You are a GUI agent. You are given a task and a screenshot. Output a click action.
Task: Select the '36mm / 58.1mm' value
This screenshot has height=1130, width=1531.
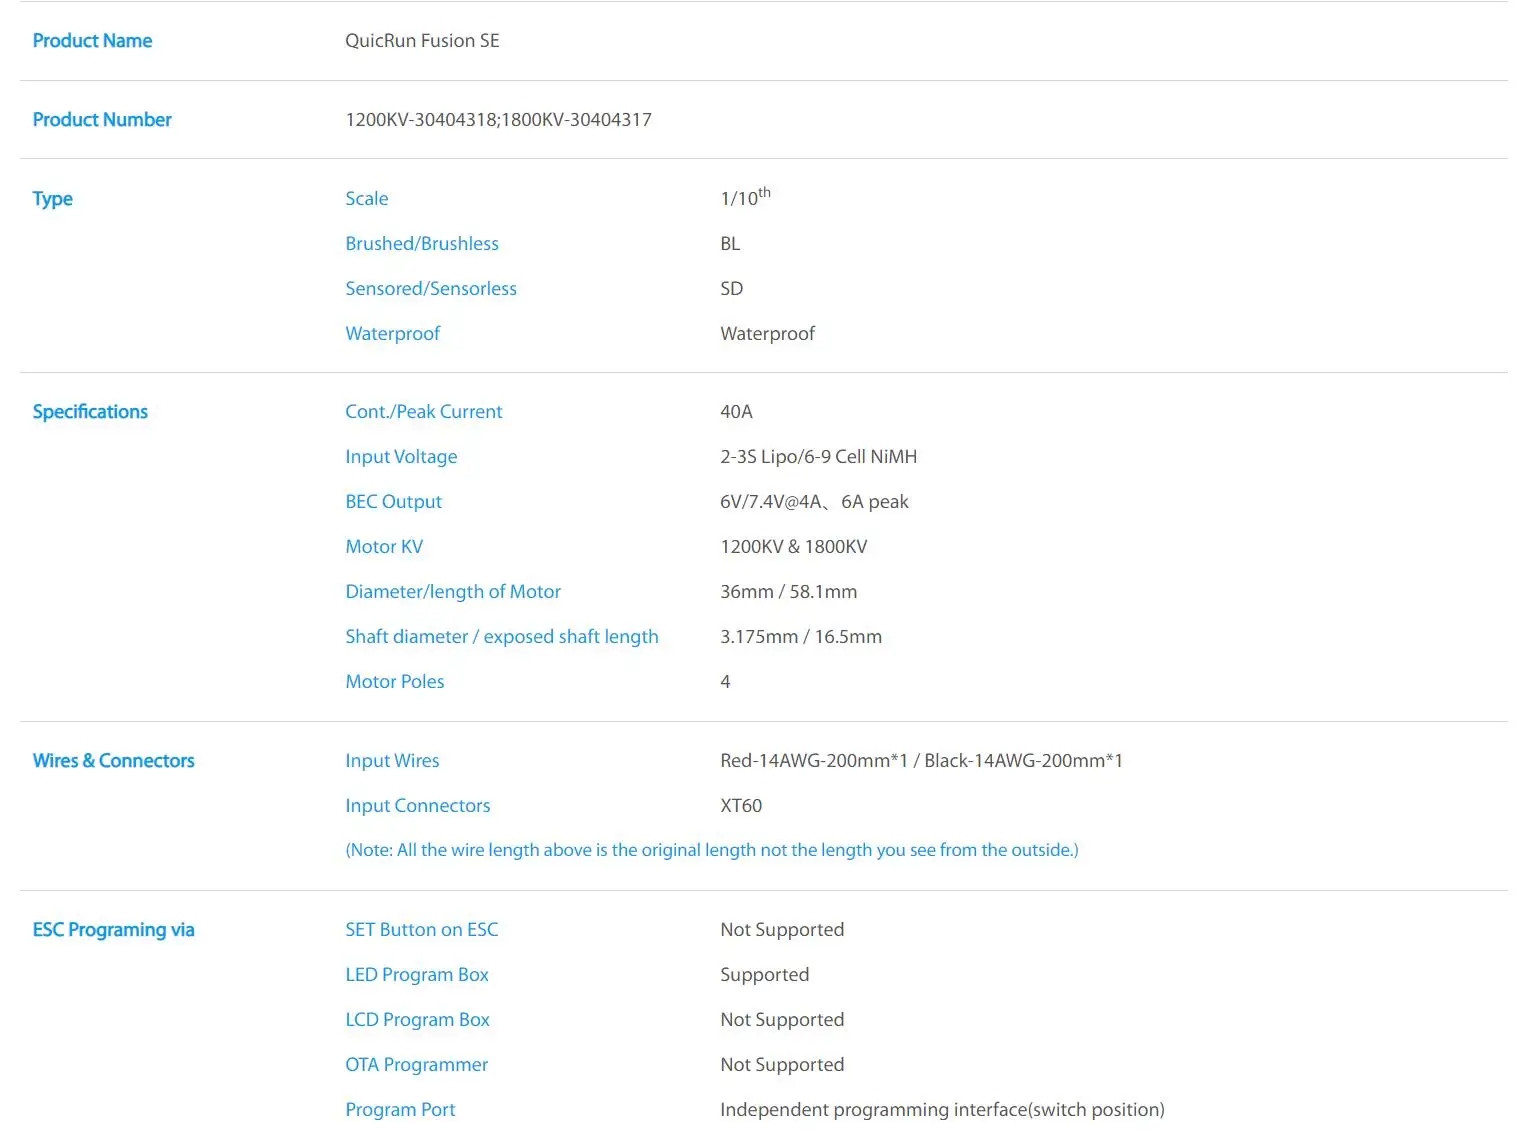pyautogui.click(x=788, y=592)
